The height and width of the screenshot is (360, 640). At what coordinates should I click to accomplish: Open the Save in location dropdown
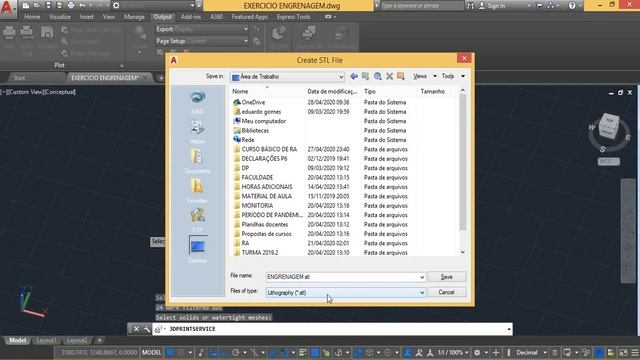tap(288, 77)
